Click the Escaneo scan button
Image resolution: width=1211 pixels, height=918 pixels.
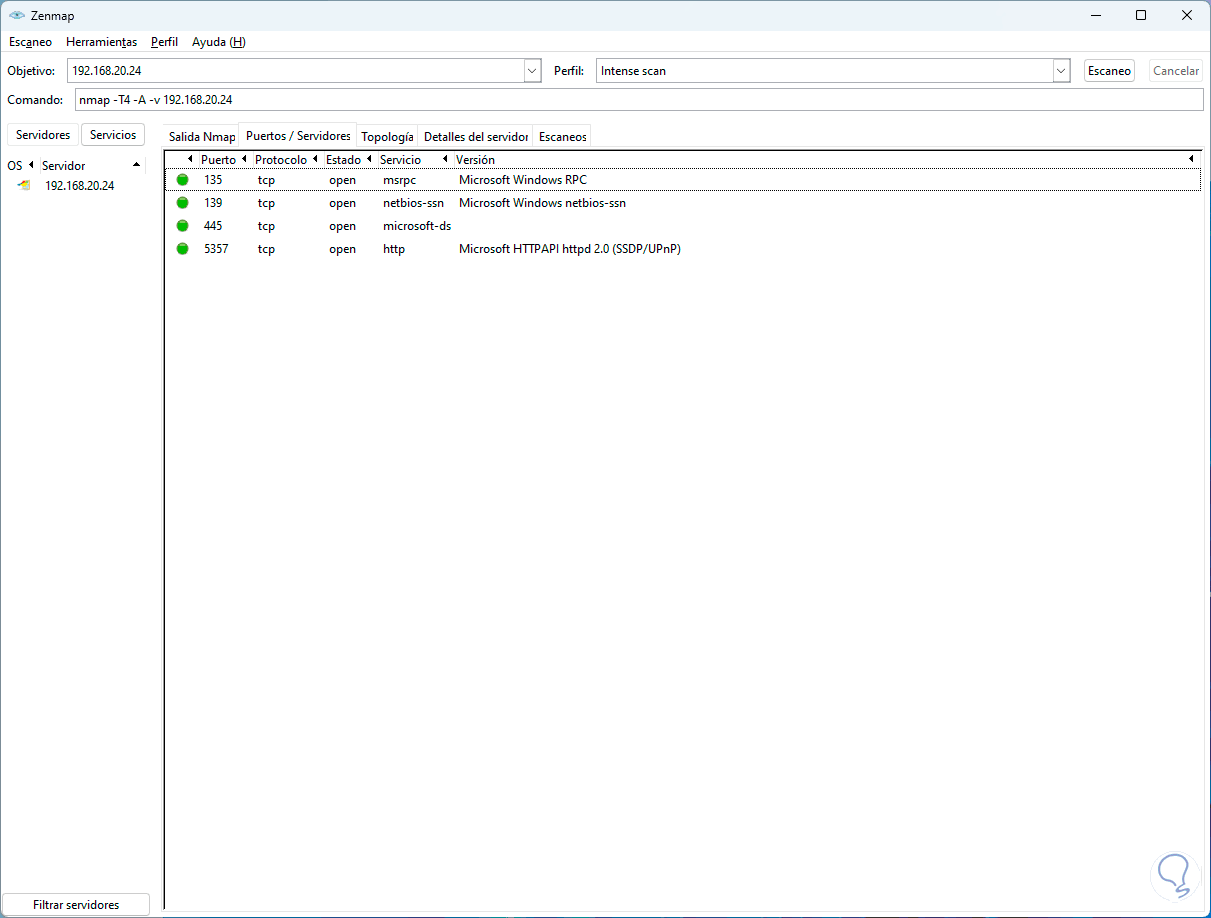coord(1109,71)
